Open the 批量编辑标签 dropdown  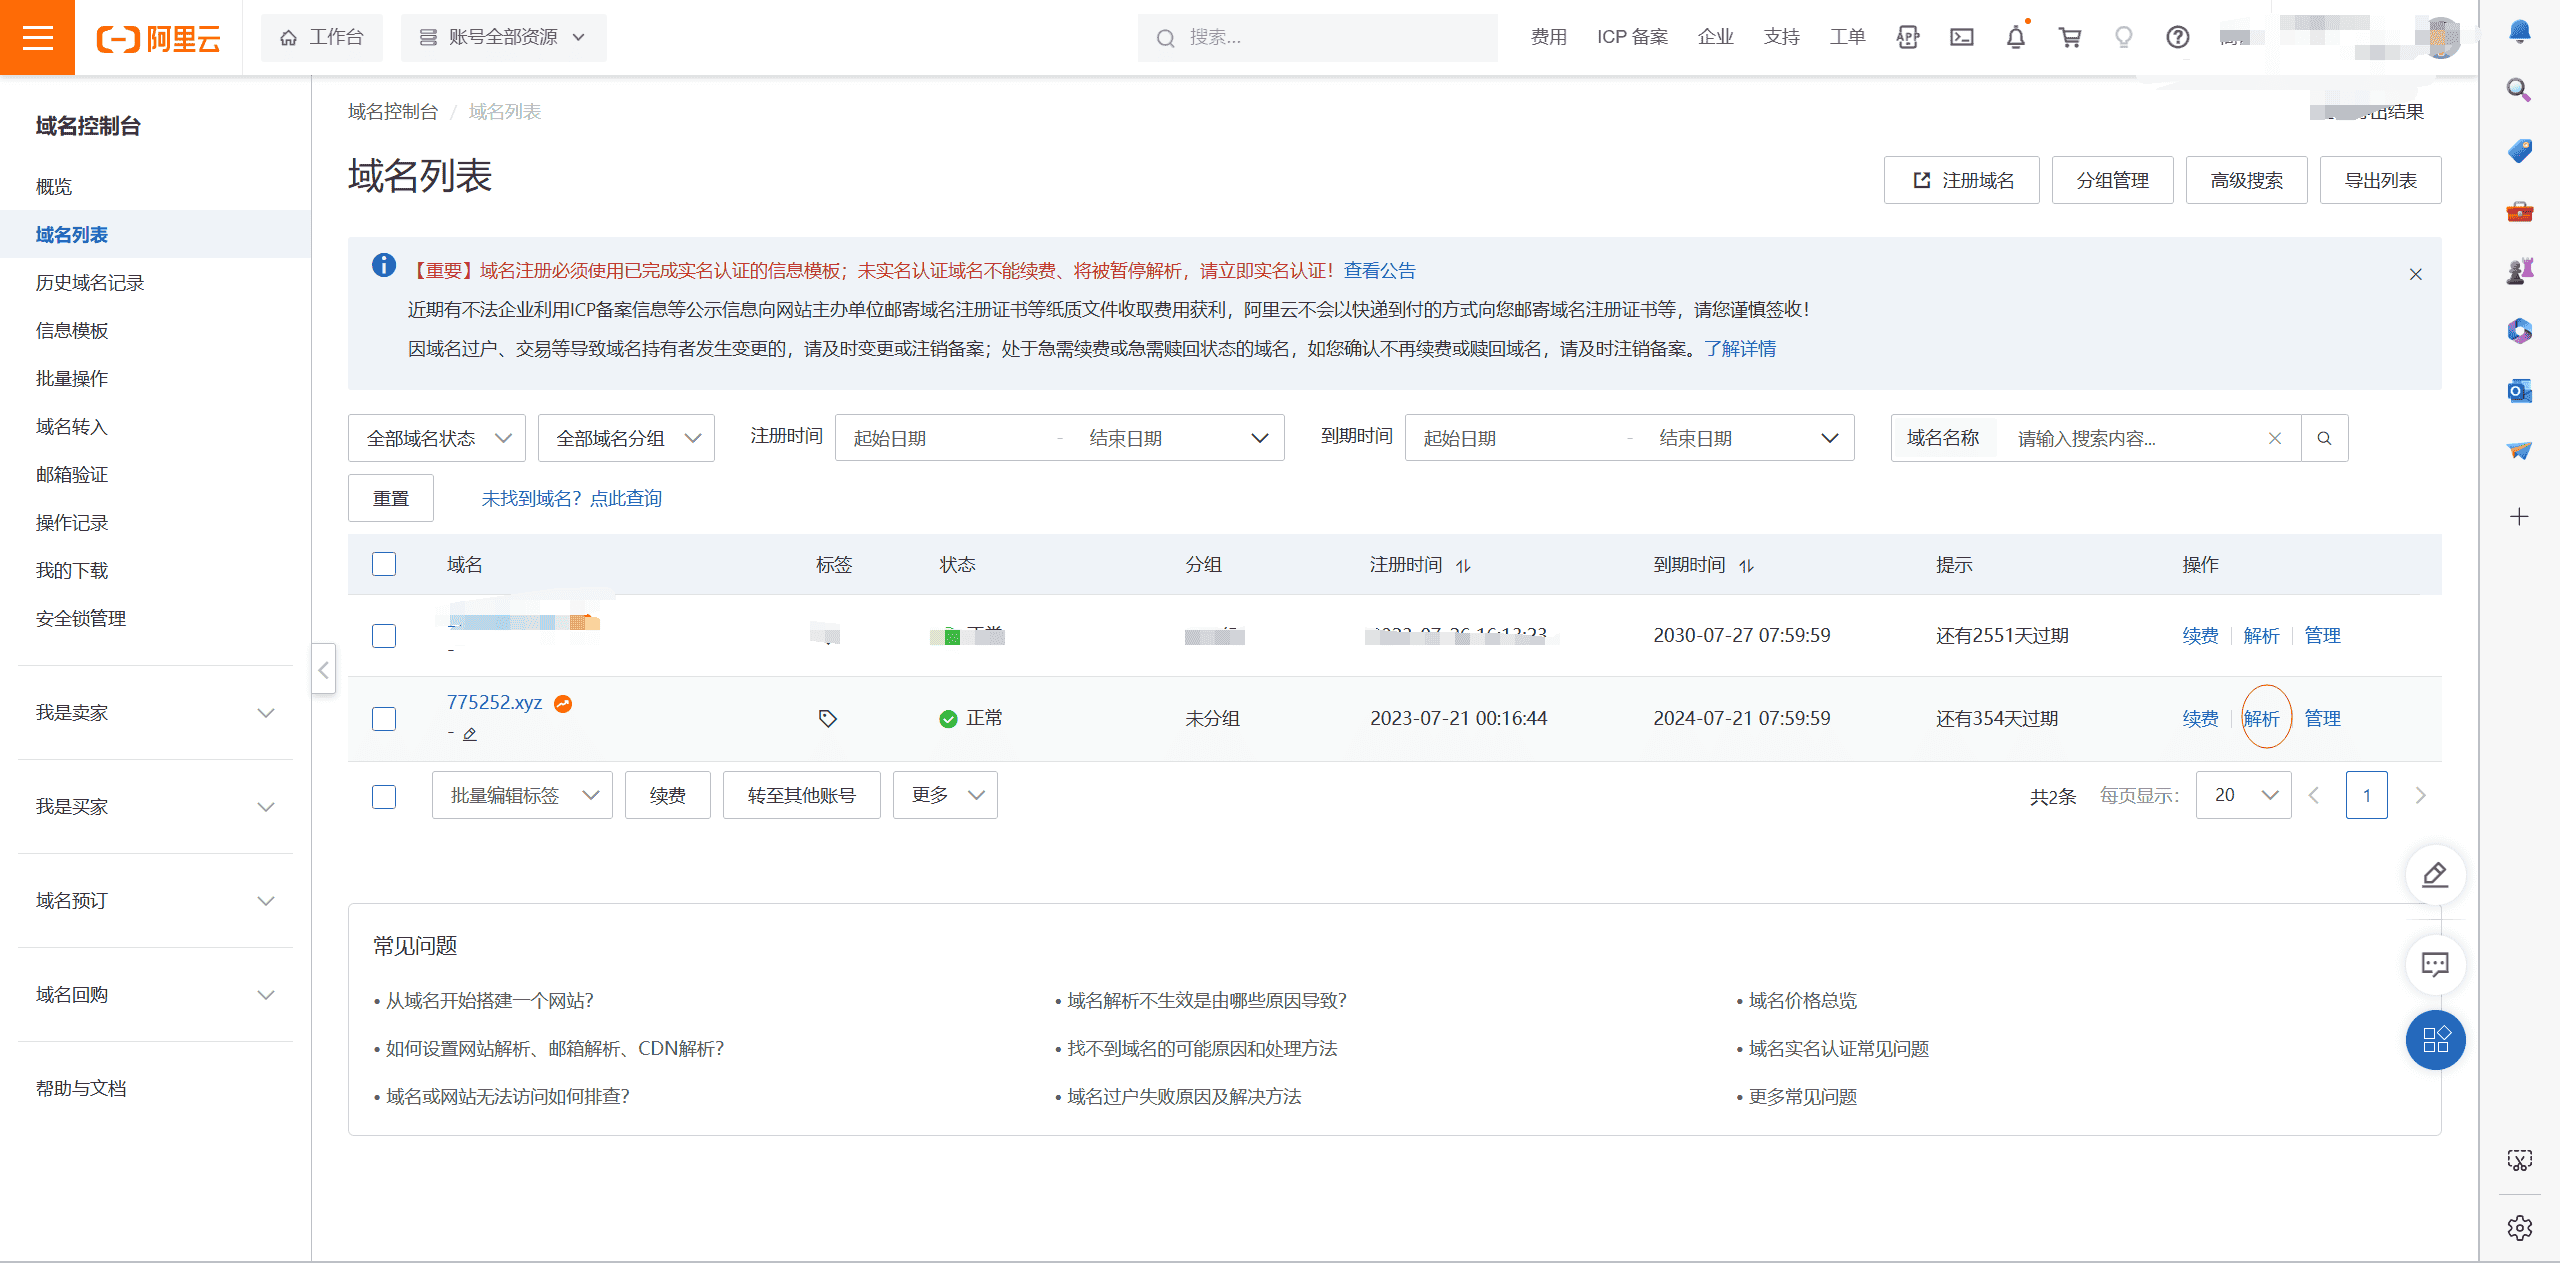[522, 795]
